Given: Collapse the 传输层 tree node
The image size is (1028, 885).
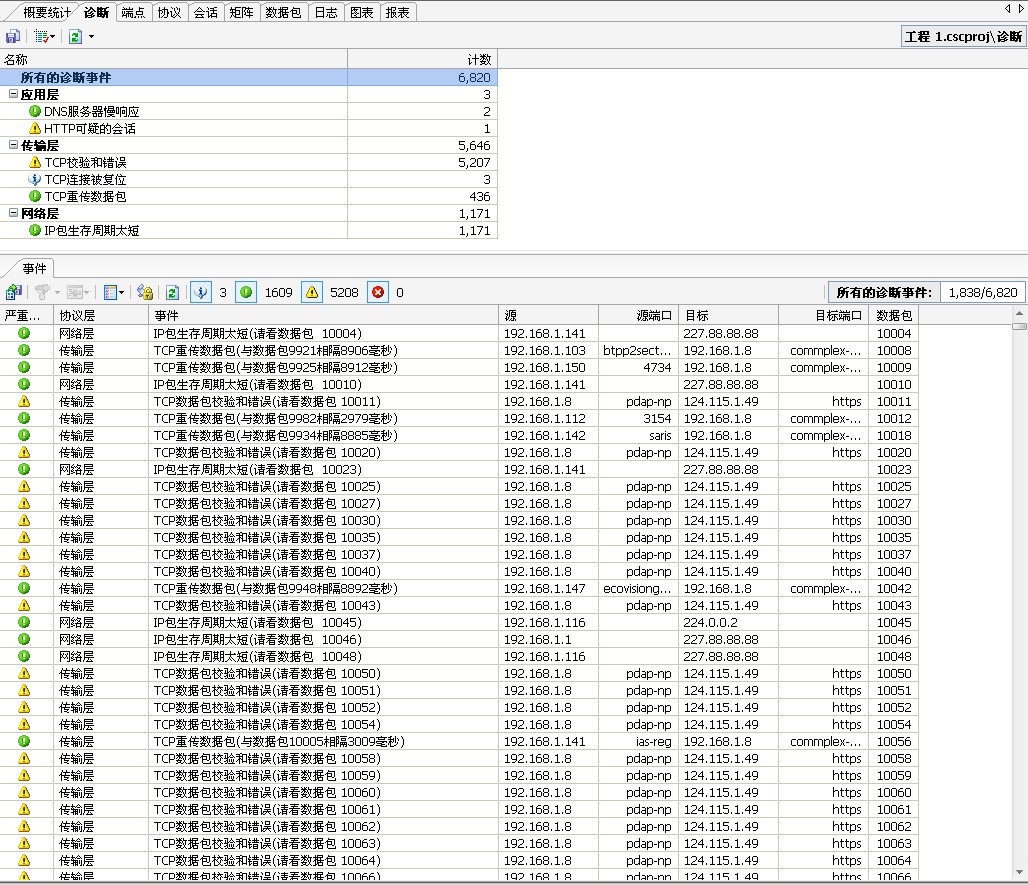Looking at the screenshot, I should (13, 145).
